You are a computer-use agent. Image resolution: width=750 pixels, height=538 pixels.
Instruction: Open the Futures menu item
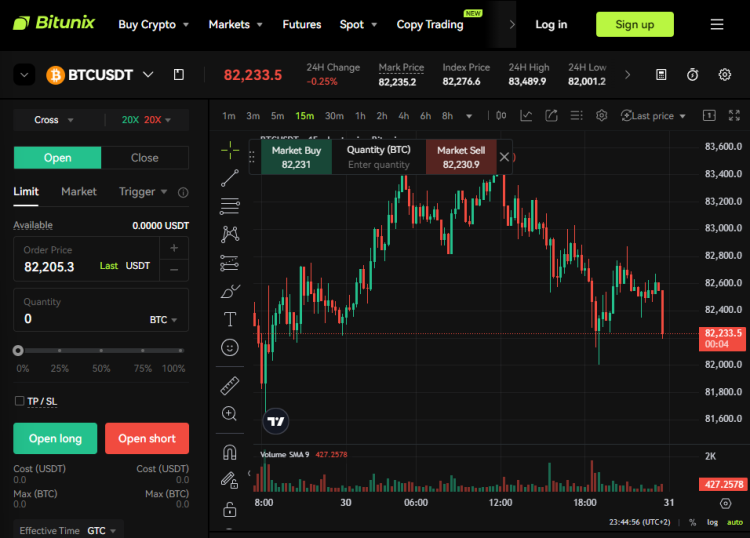pos(301,24)
